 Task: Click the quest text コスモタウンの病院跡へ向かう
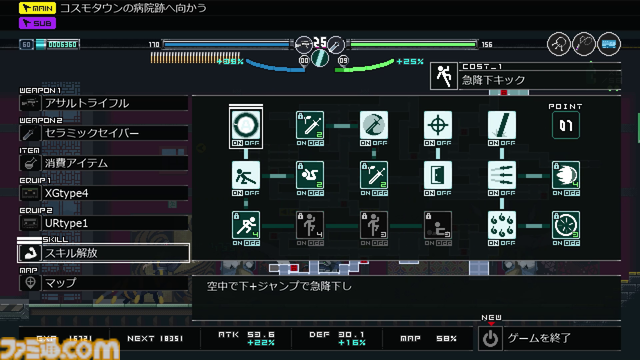133,8
